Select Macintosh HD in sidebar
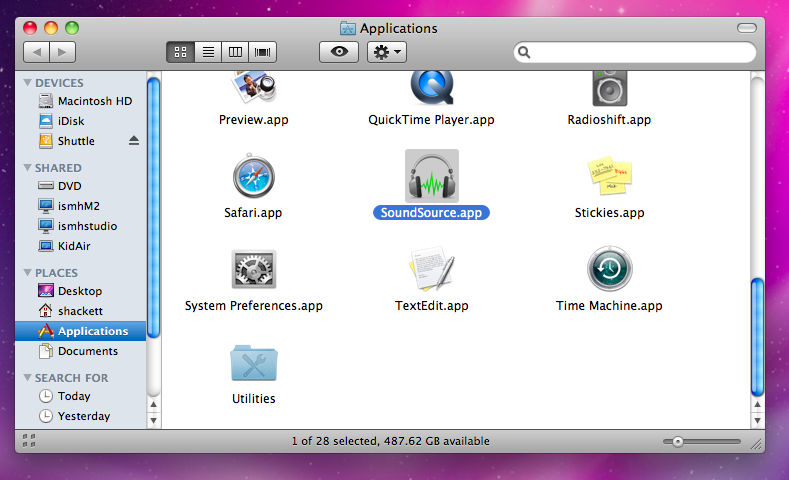 point(81,101)
